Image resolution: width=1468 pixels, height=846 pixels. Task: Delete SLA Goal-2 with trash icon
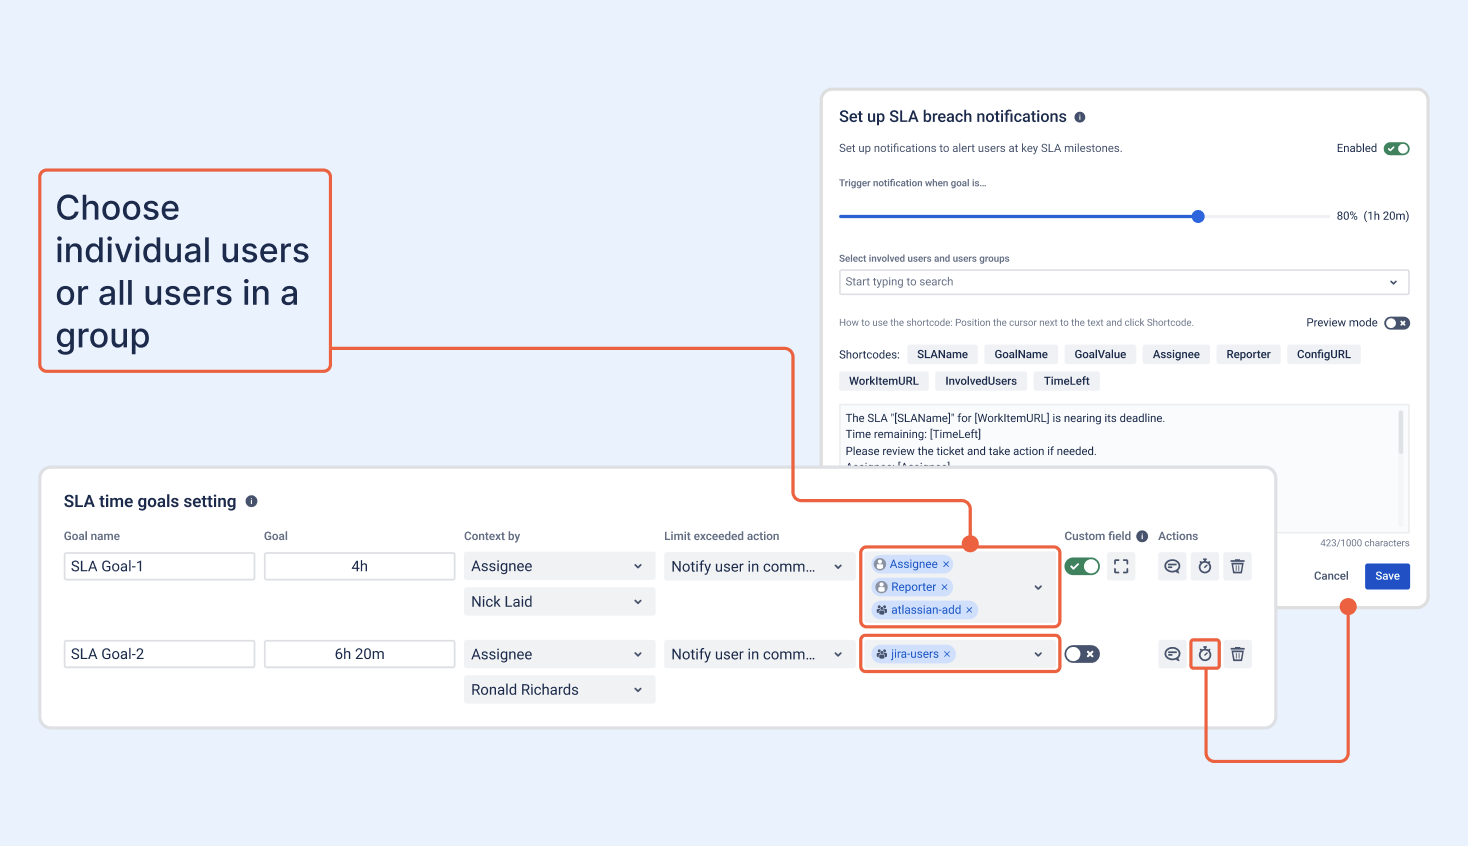1237,654
